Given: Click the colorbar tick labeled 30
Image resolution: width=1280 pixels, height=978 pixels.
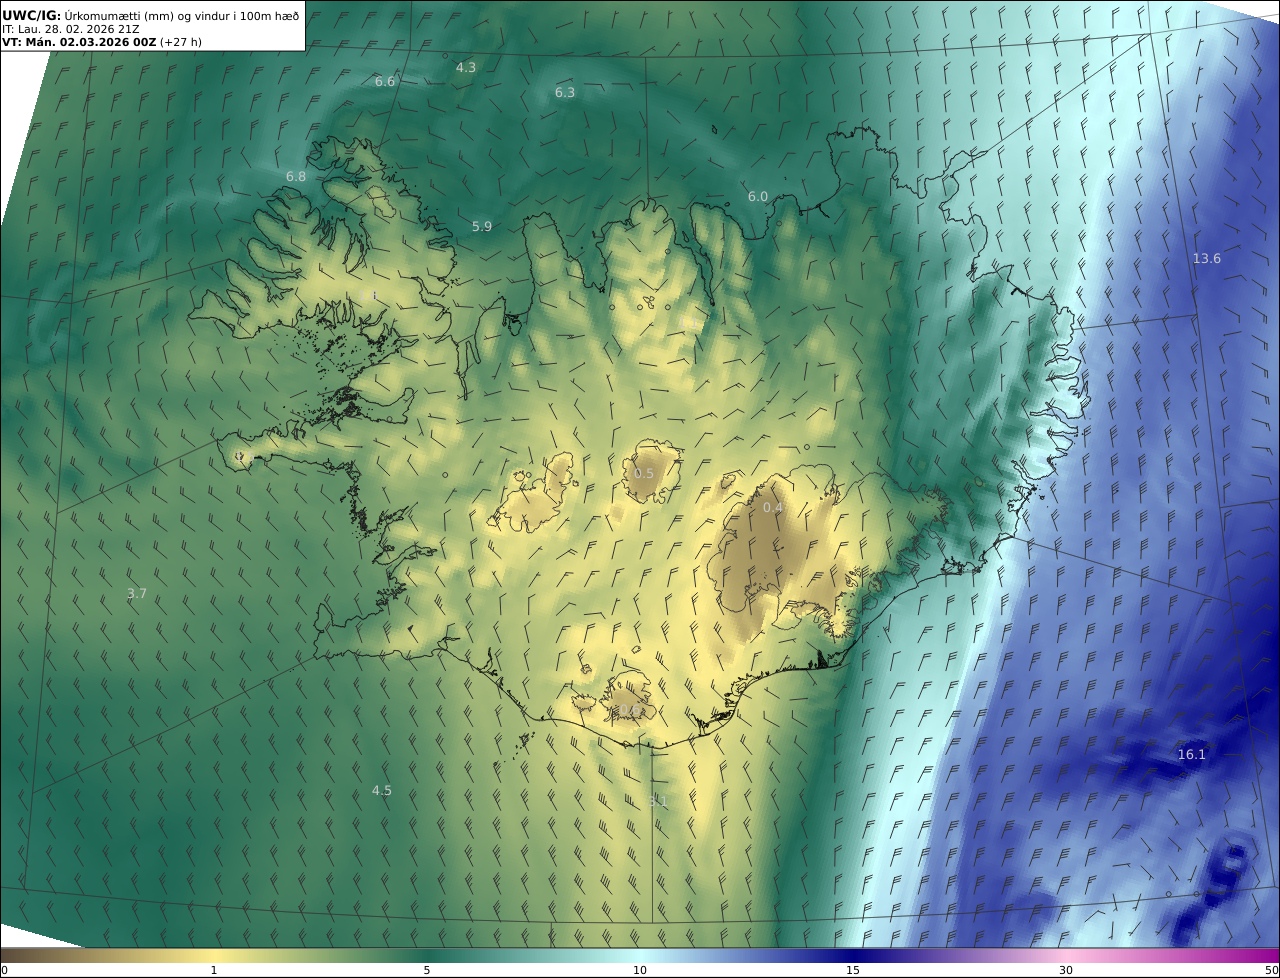Looking at the screenshot, I should click(x=1066, y=970).
